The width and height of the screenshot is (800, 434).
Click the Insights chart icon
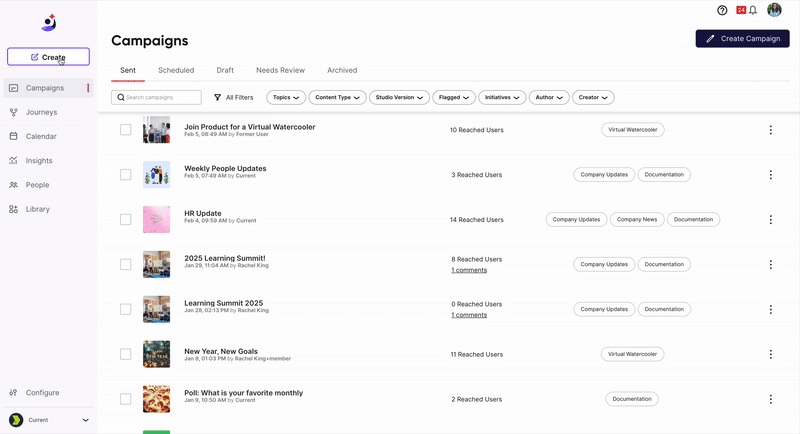14,161
